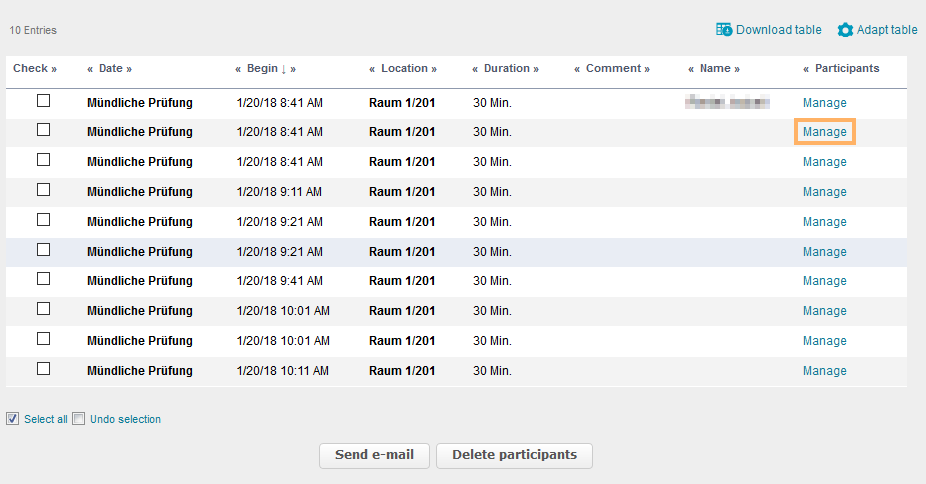Click the Download table icon
926x484 pixels.
(724, 30)
